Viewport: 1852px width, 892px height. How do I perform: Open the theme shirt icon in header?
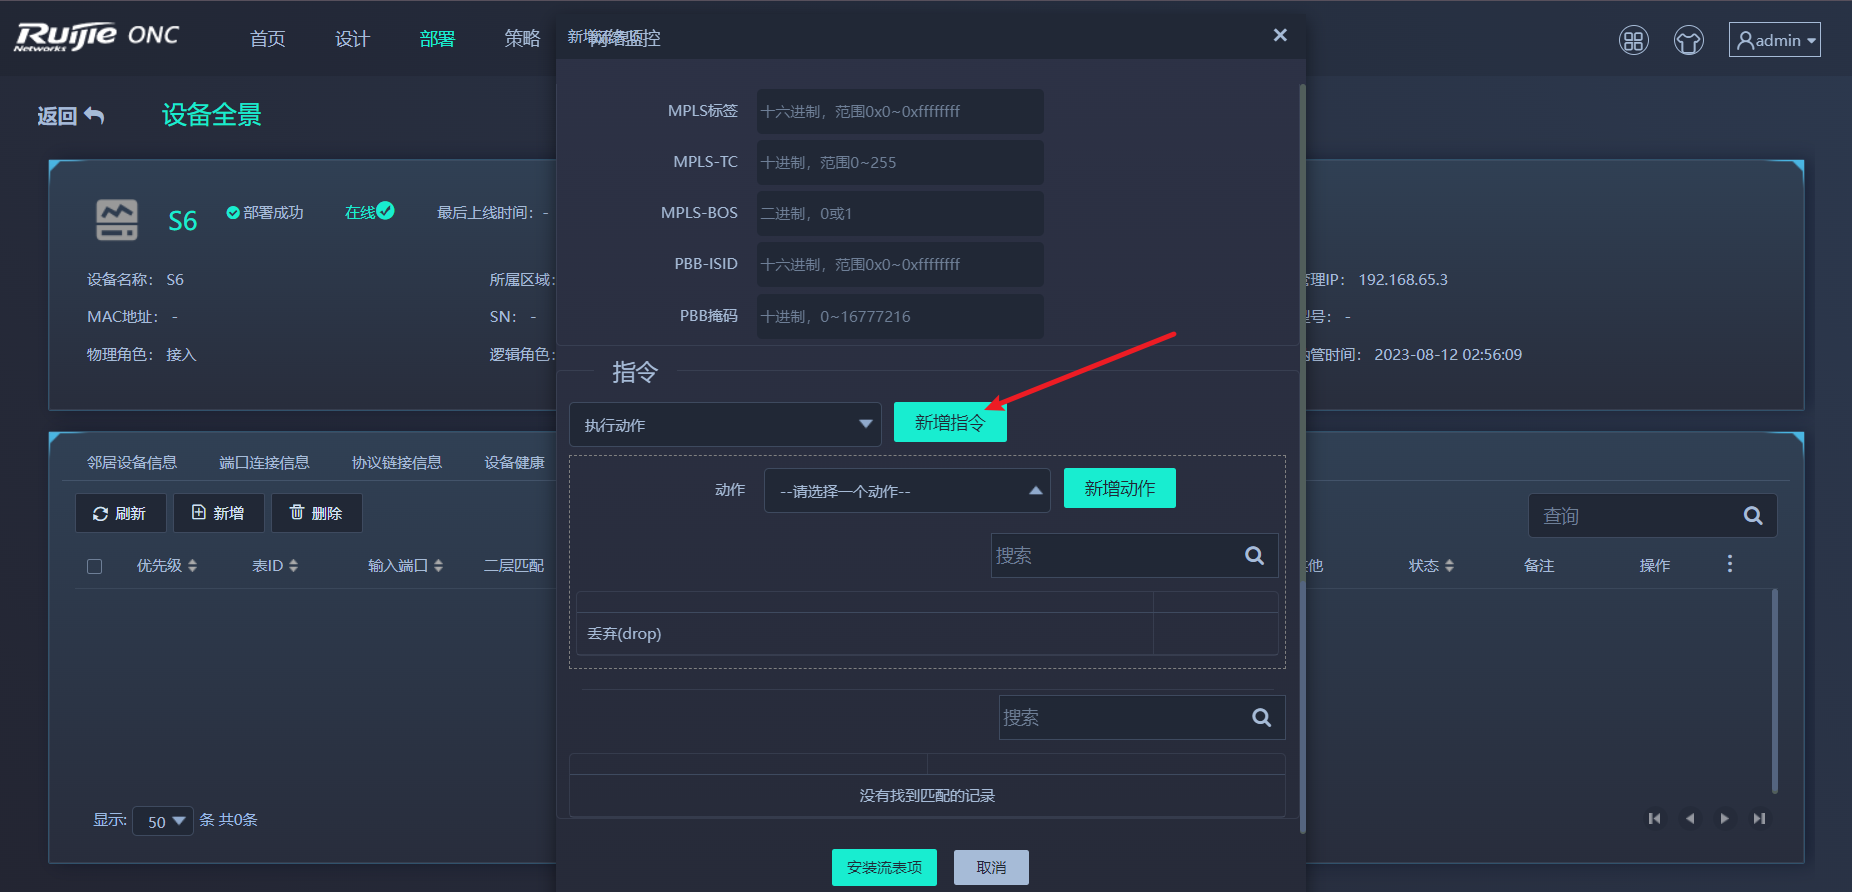coord(1689,40)
